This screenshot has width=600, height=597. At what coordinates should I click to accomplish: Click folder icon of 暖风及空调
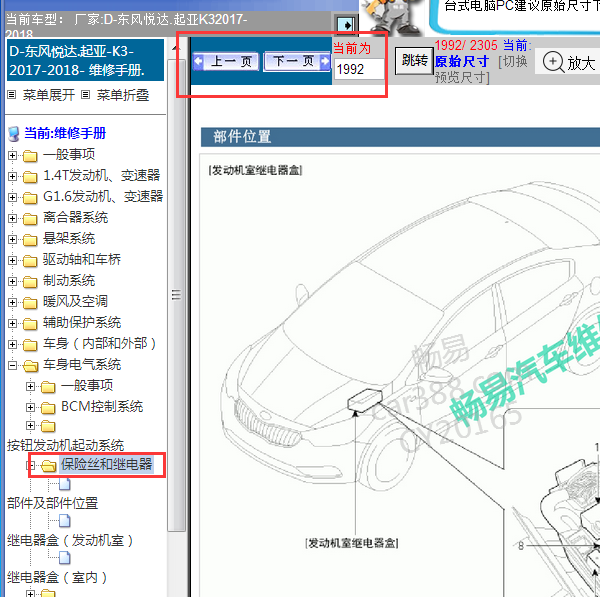(x=30, y=303)
